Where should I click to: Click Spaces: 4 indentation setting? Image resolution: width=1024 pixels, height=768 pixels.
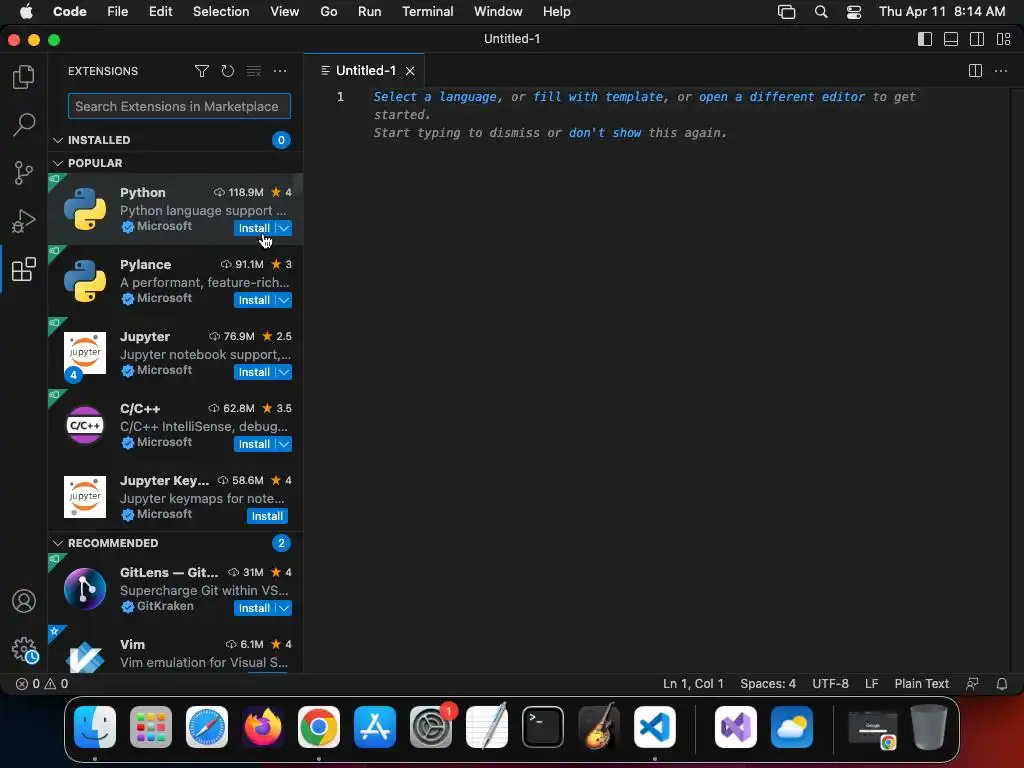768,684
